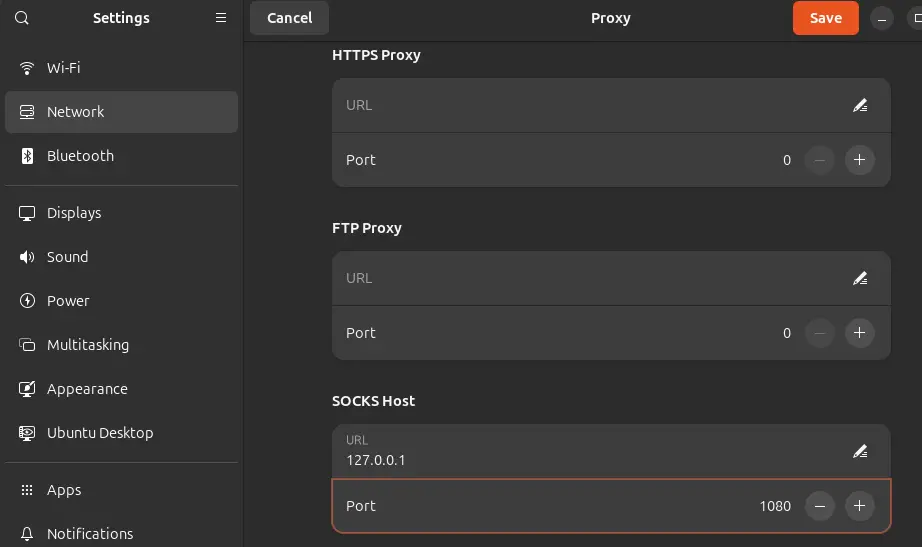Click the HTTPS Proxy port value 0
Viewport: 922px width, 547px height.
pos(787,160)
